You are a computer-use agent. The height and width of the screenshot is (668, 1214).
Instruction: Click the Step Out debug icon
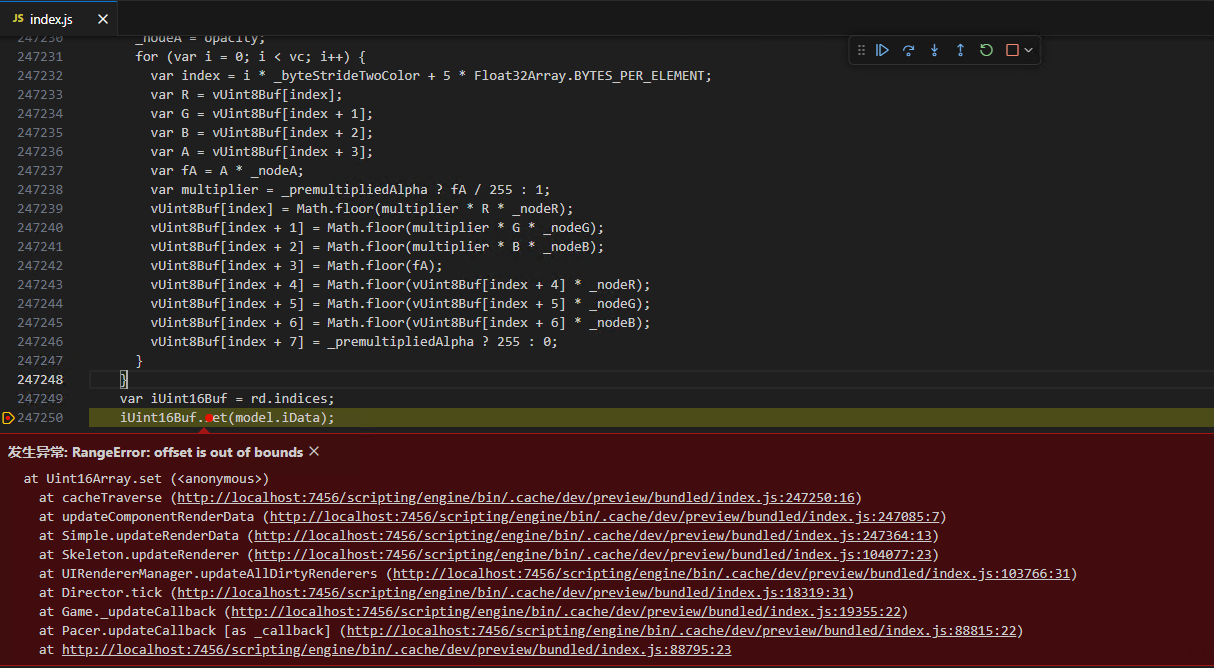tap(960, 50)
